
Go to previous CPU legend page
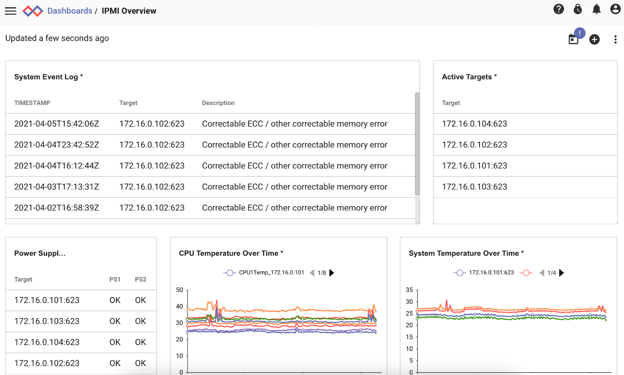[x=312, y=273]
